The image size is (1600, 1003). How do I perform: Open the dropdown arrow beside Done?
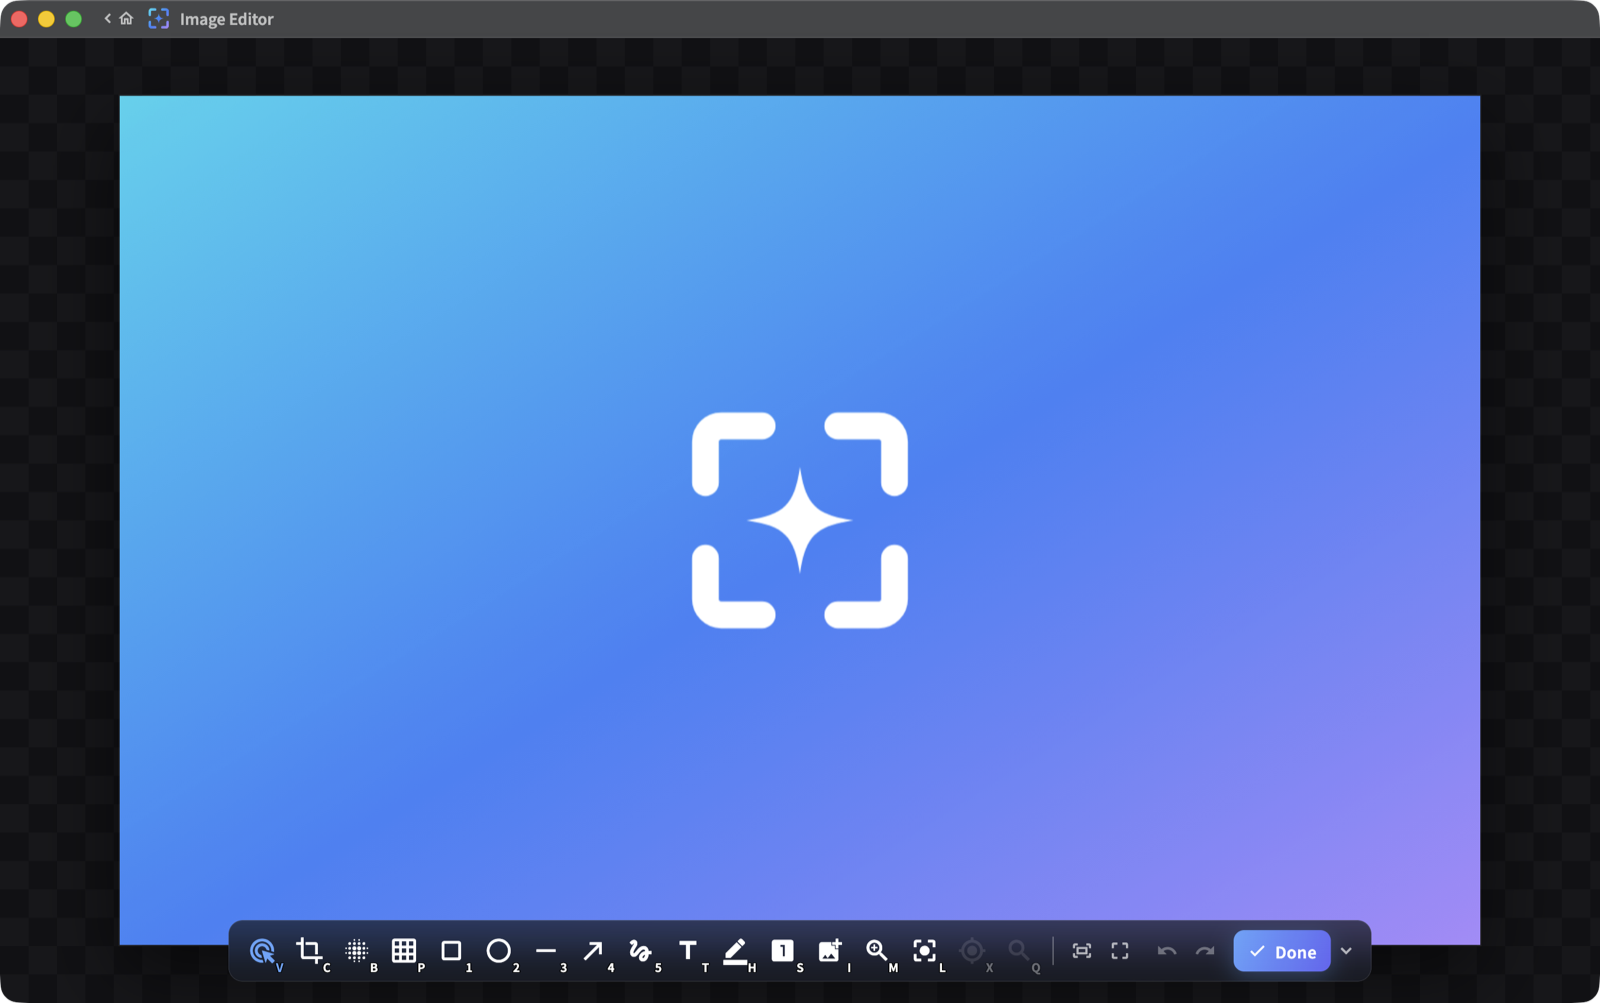click(1347, 952)
